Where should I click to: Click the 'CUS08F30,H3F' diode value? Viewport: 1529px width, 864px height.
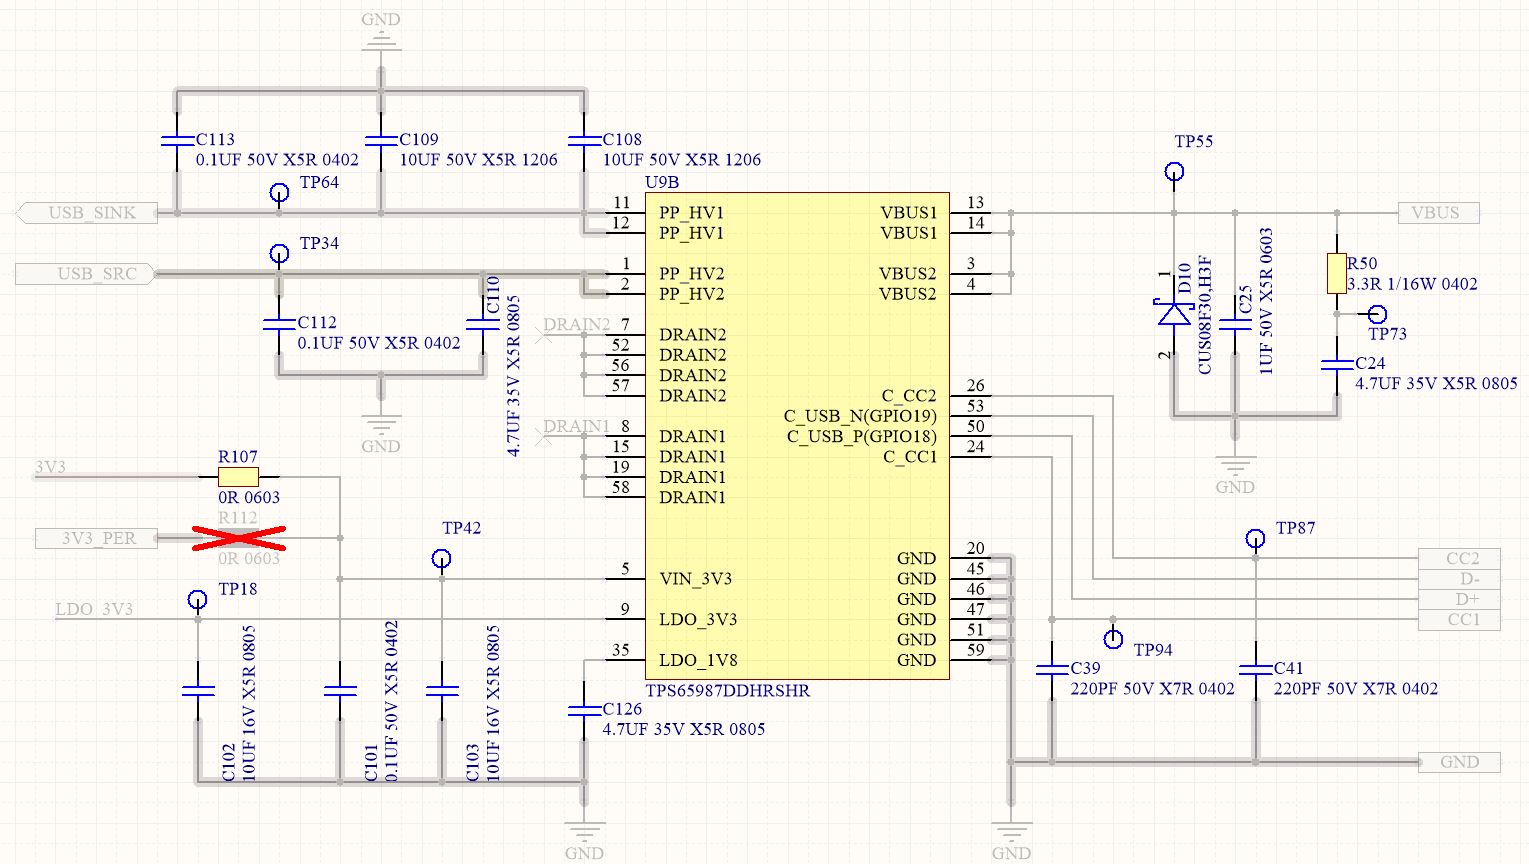1204,315
